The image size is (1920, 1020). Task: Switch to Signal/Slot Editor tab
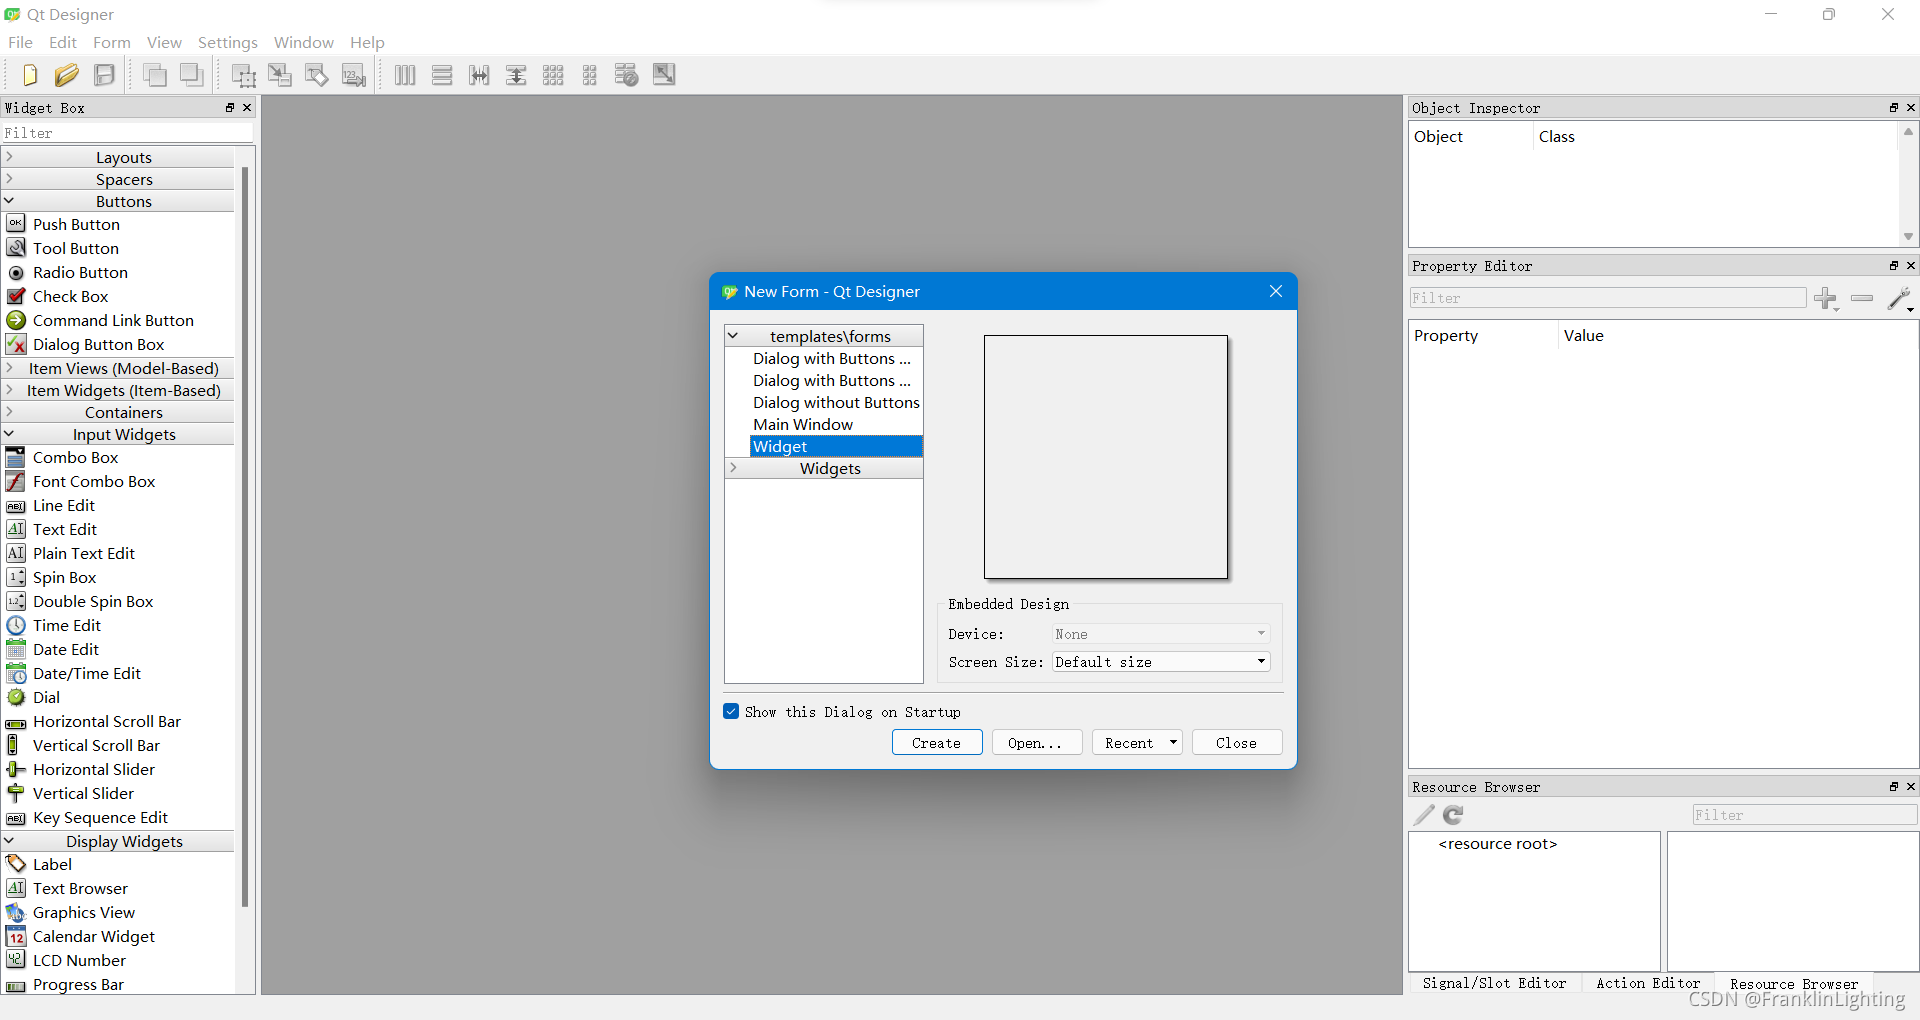(x=1494, y=983)
